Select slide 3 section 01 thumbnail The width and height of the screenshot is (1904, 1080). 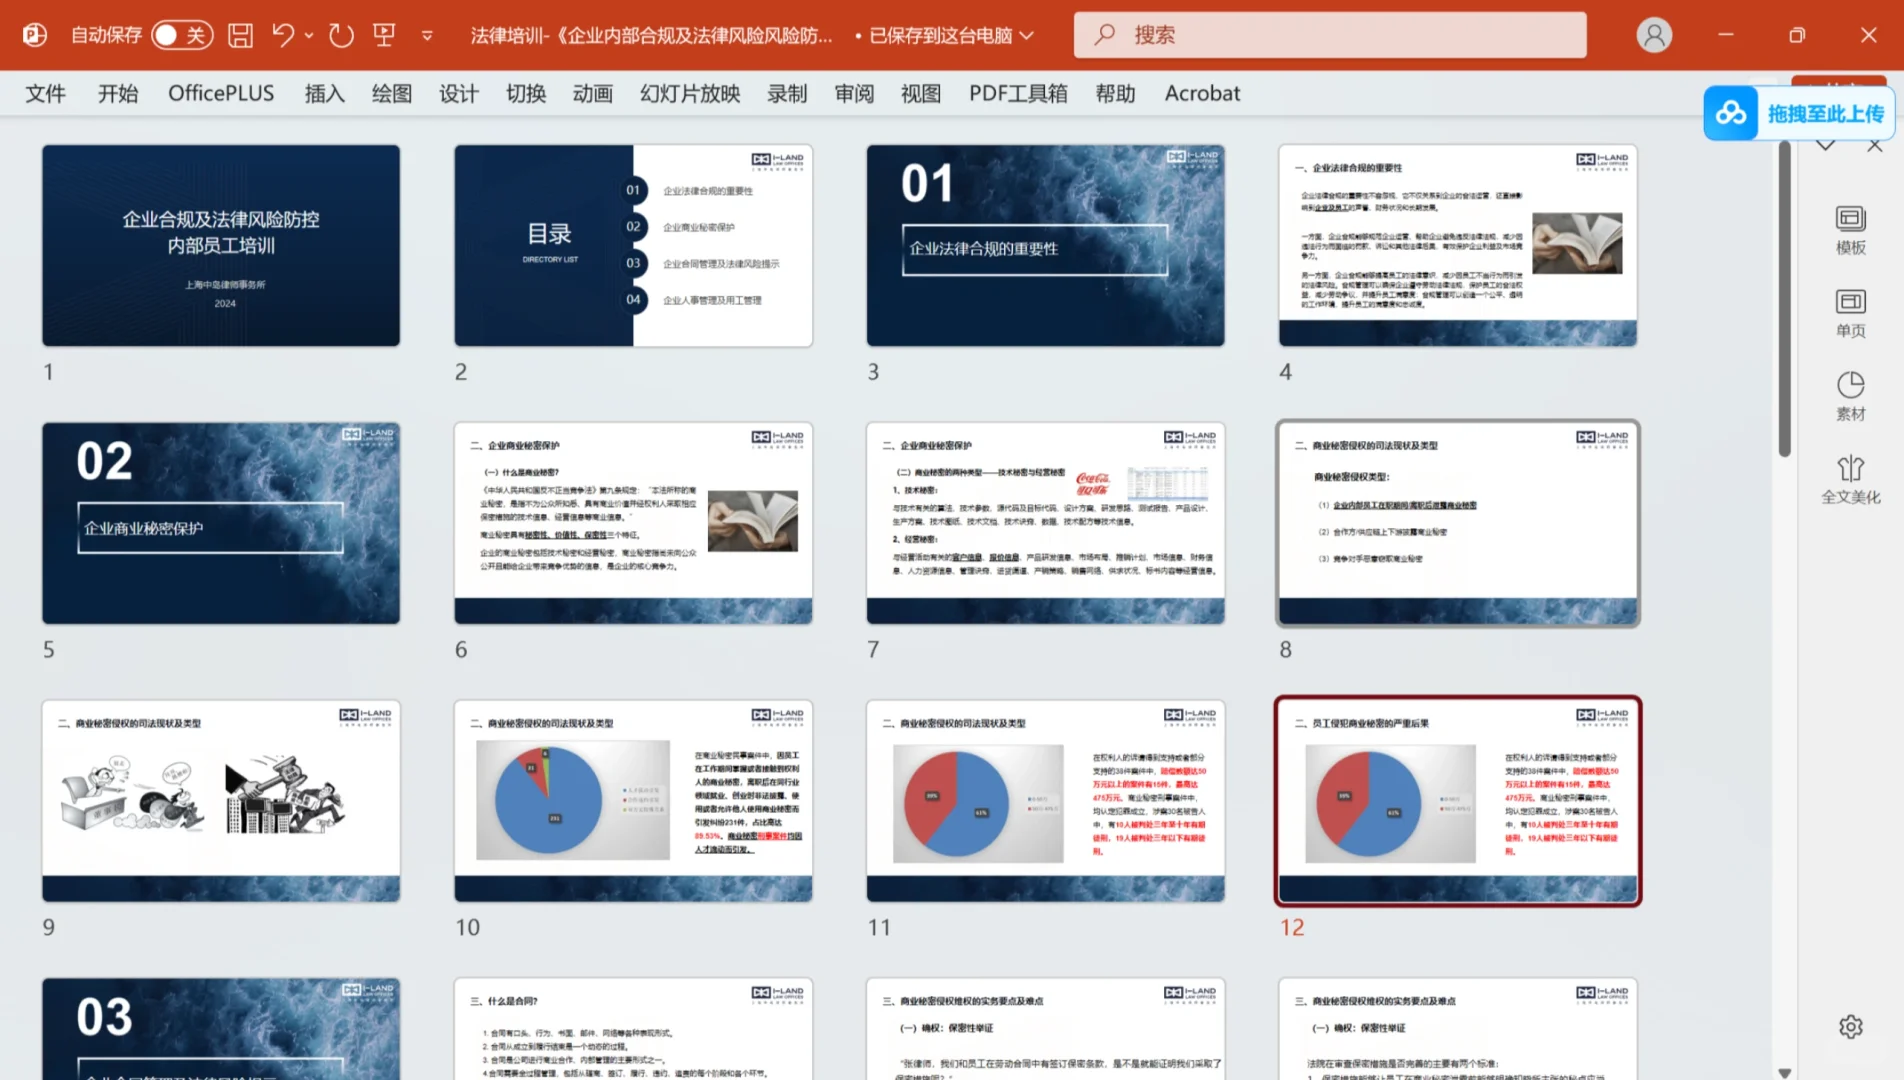[1045, 246]
